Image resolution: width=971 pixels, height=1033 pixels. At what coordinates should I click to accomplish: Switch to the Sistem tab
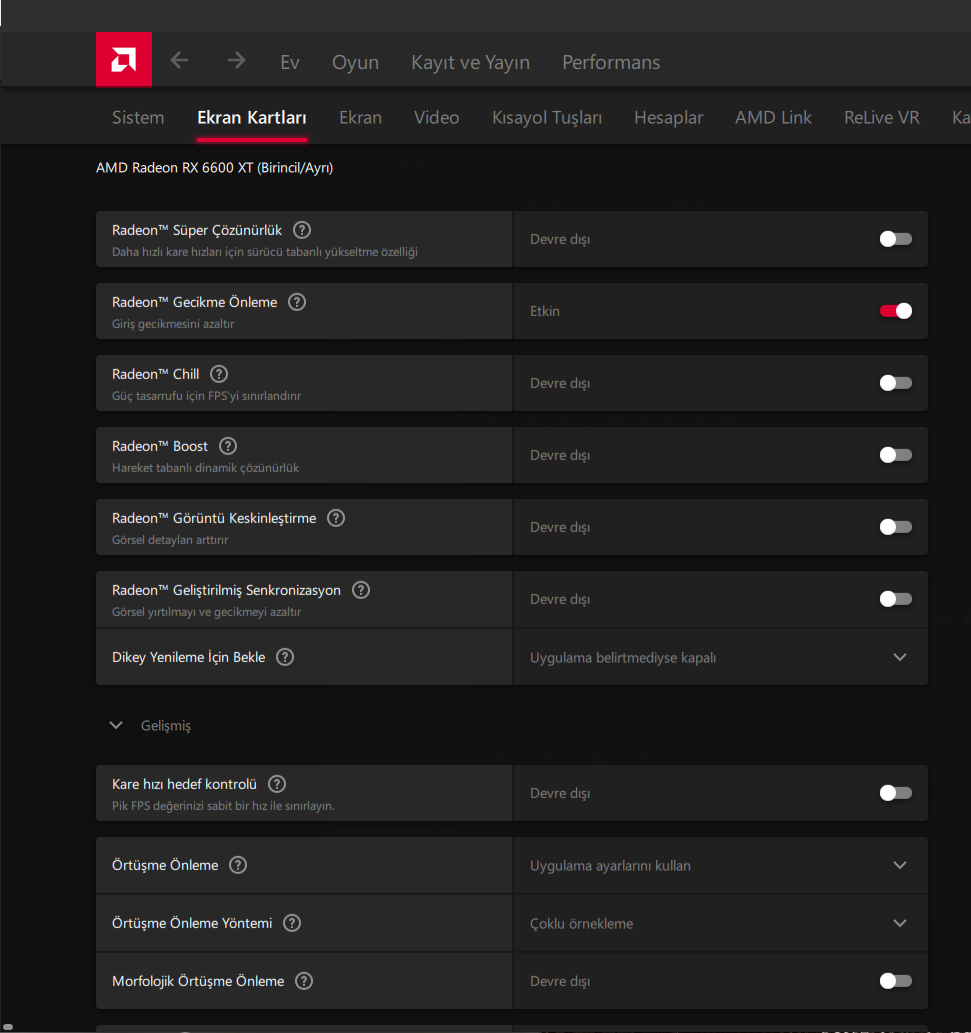pyautogui.click(x=138, y=117)
